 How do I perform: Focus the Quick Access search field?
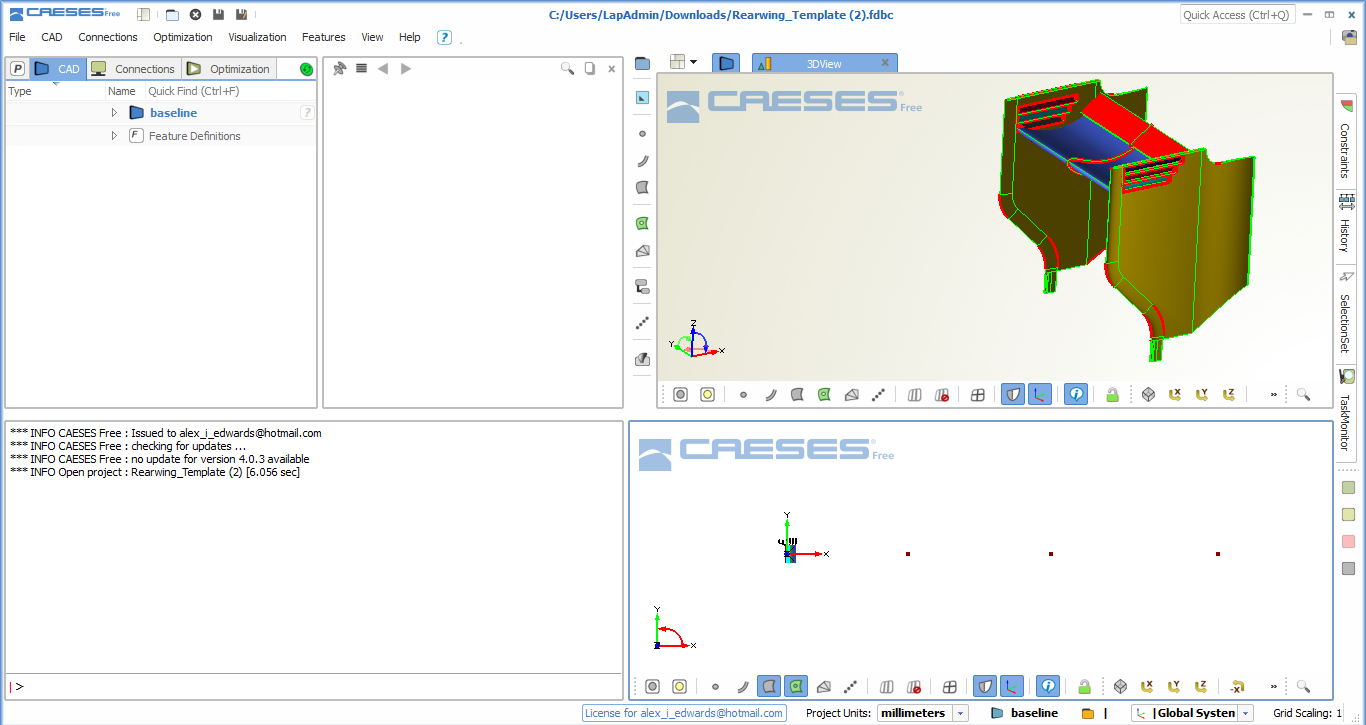click(x=1238, y=15)
